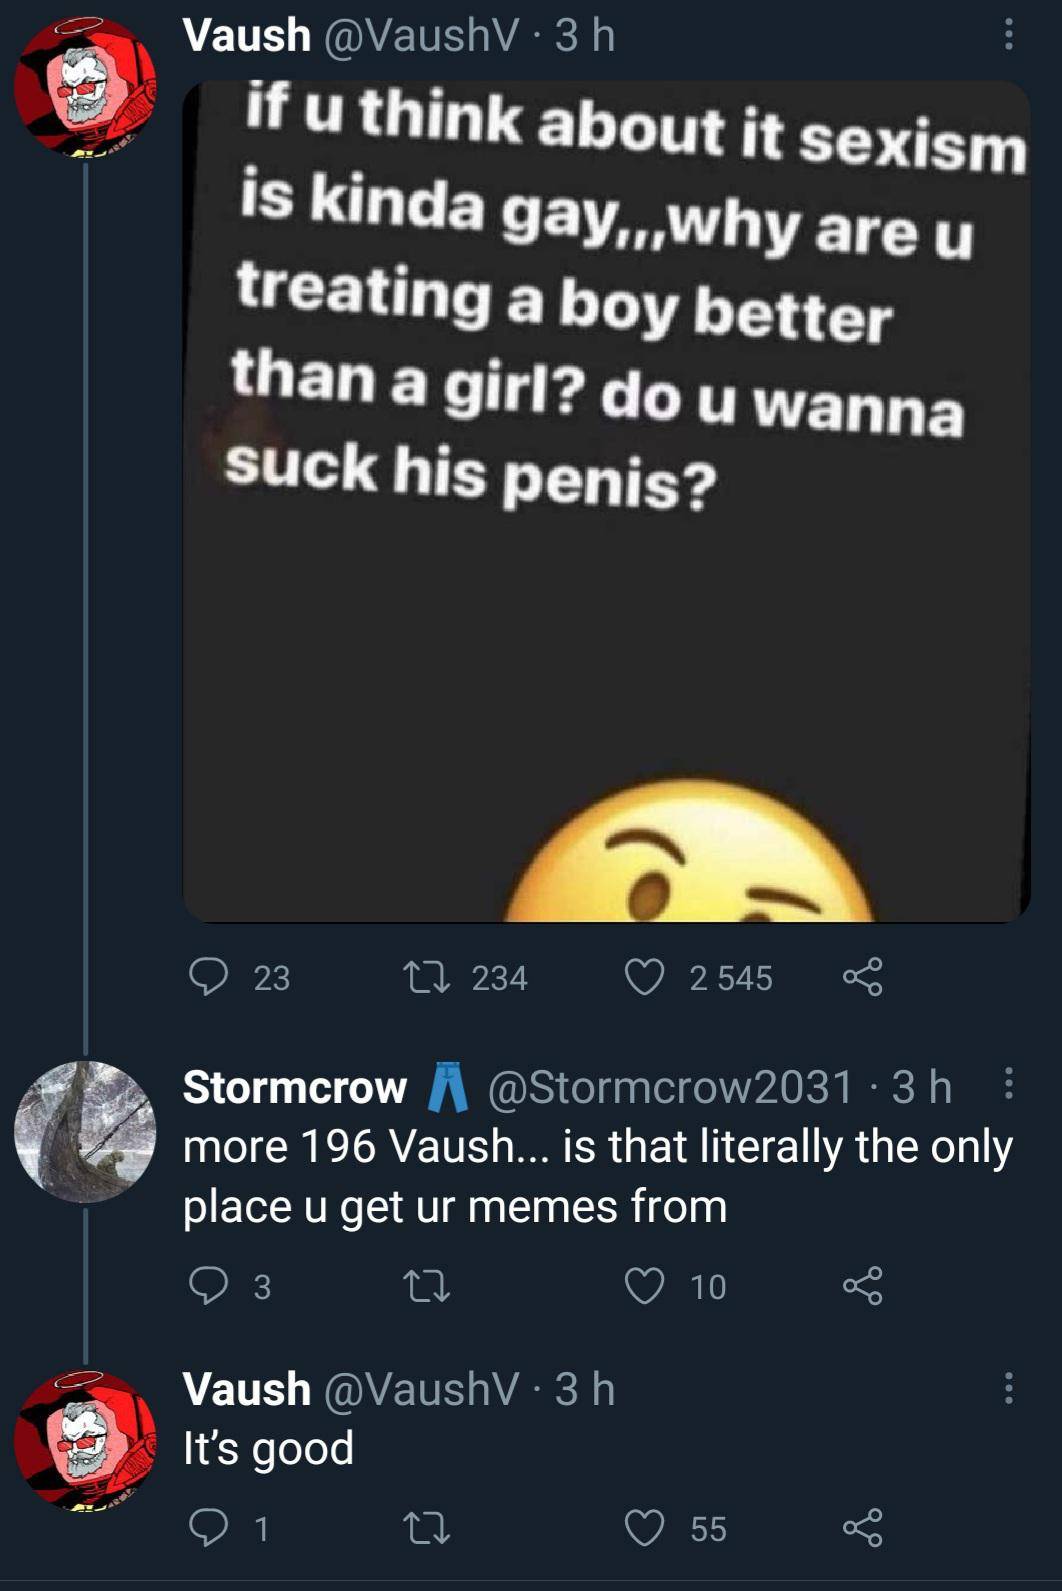Screen dimensions: 1062x1591
Task: Like the "It's good" reply
Action: tap(645, 1528)
